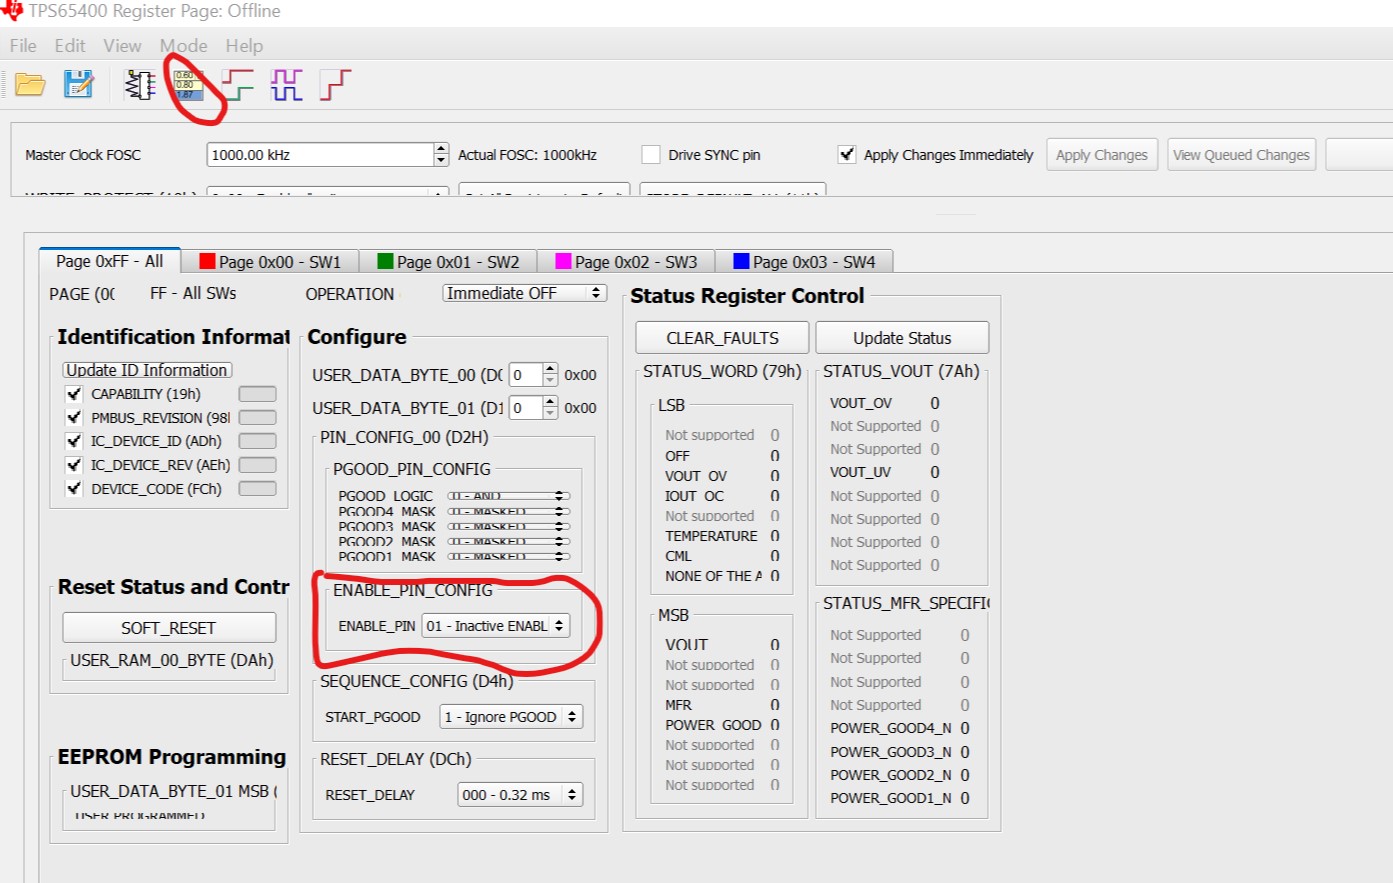Open the register values page icon

pyautogui.click(x=188, y=85)
